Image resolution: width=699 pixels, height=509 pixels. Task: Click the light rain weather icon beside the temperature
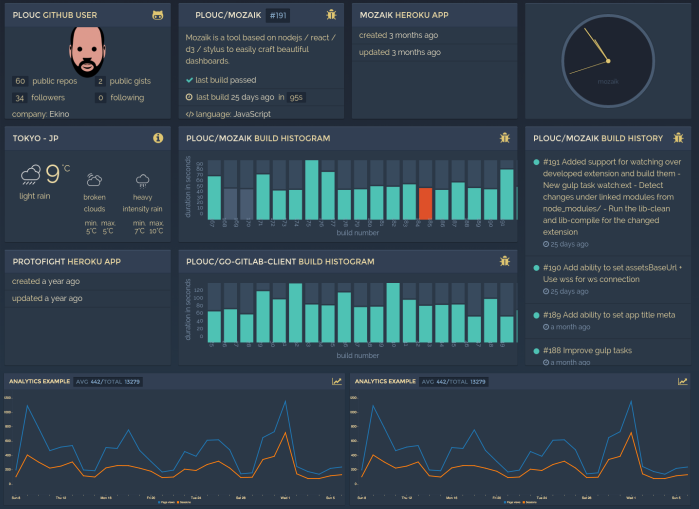click(30, 176)
